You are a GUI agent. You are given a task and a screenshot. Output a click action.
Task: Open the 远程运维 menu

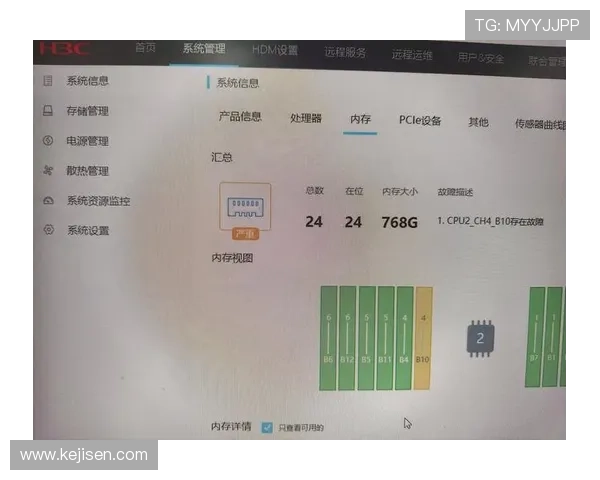point(412,55)
